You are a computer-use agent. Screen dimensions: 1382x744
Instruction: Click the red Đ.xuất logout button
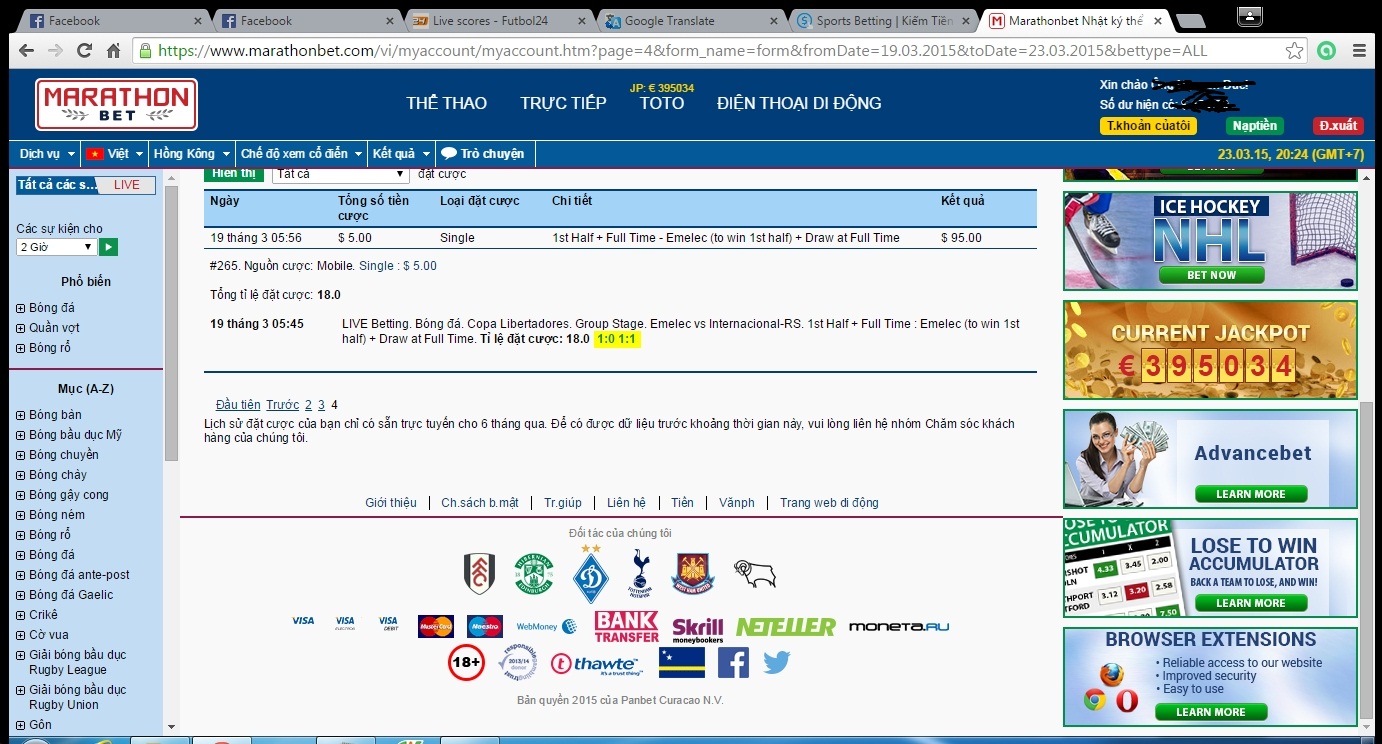pos(1338,126)
